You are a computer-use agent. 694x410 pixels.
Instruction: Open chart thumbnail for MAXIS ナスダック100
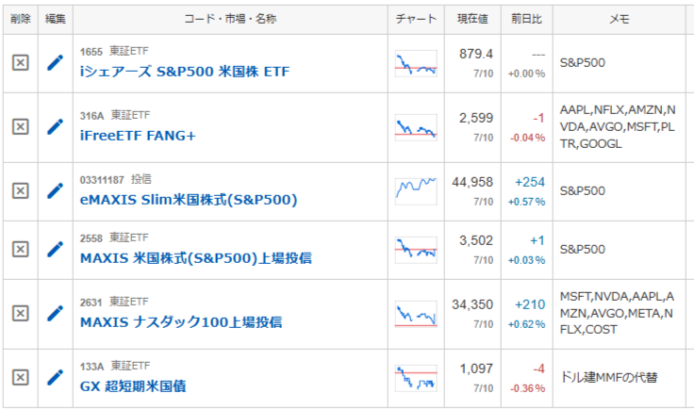tap(416, 314)
